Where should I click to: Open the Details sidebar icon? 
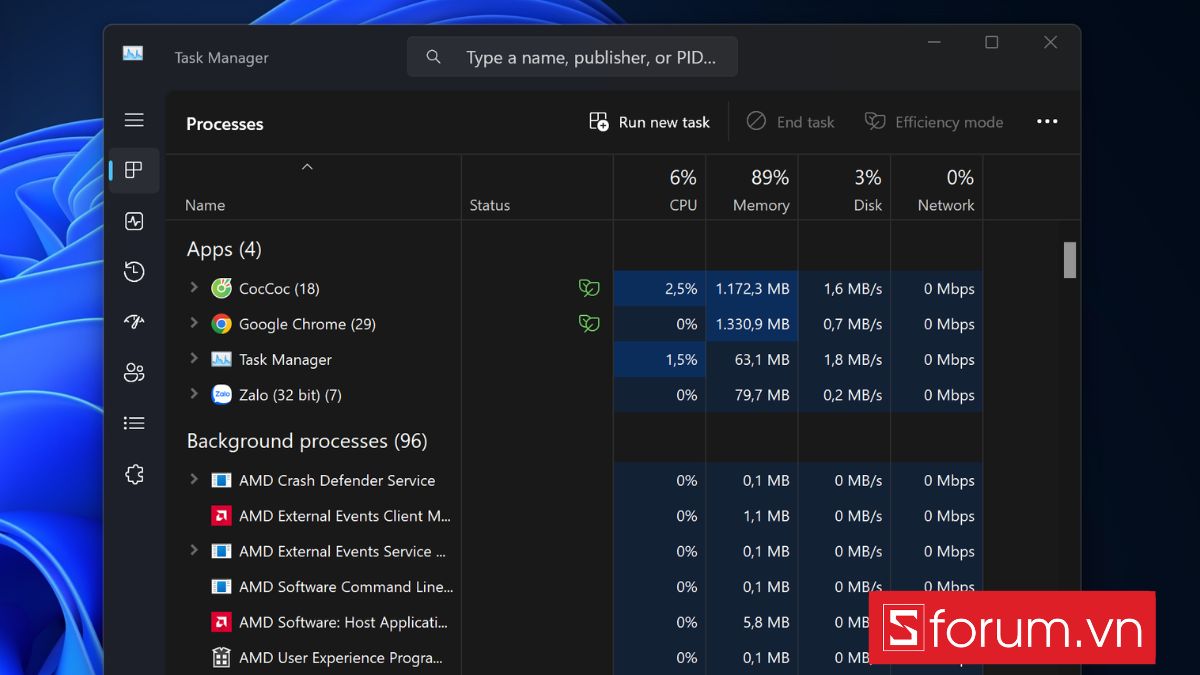pos(134,423)
